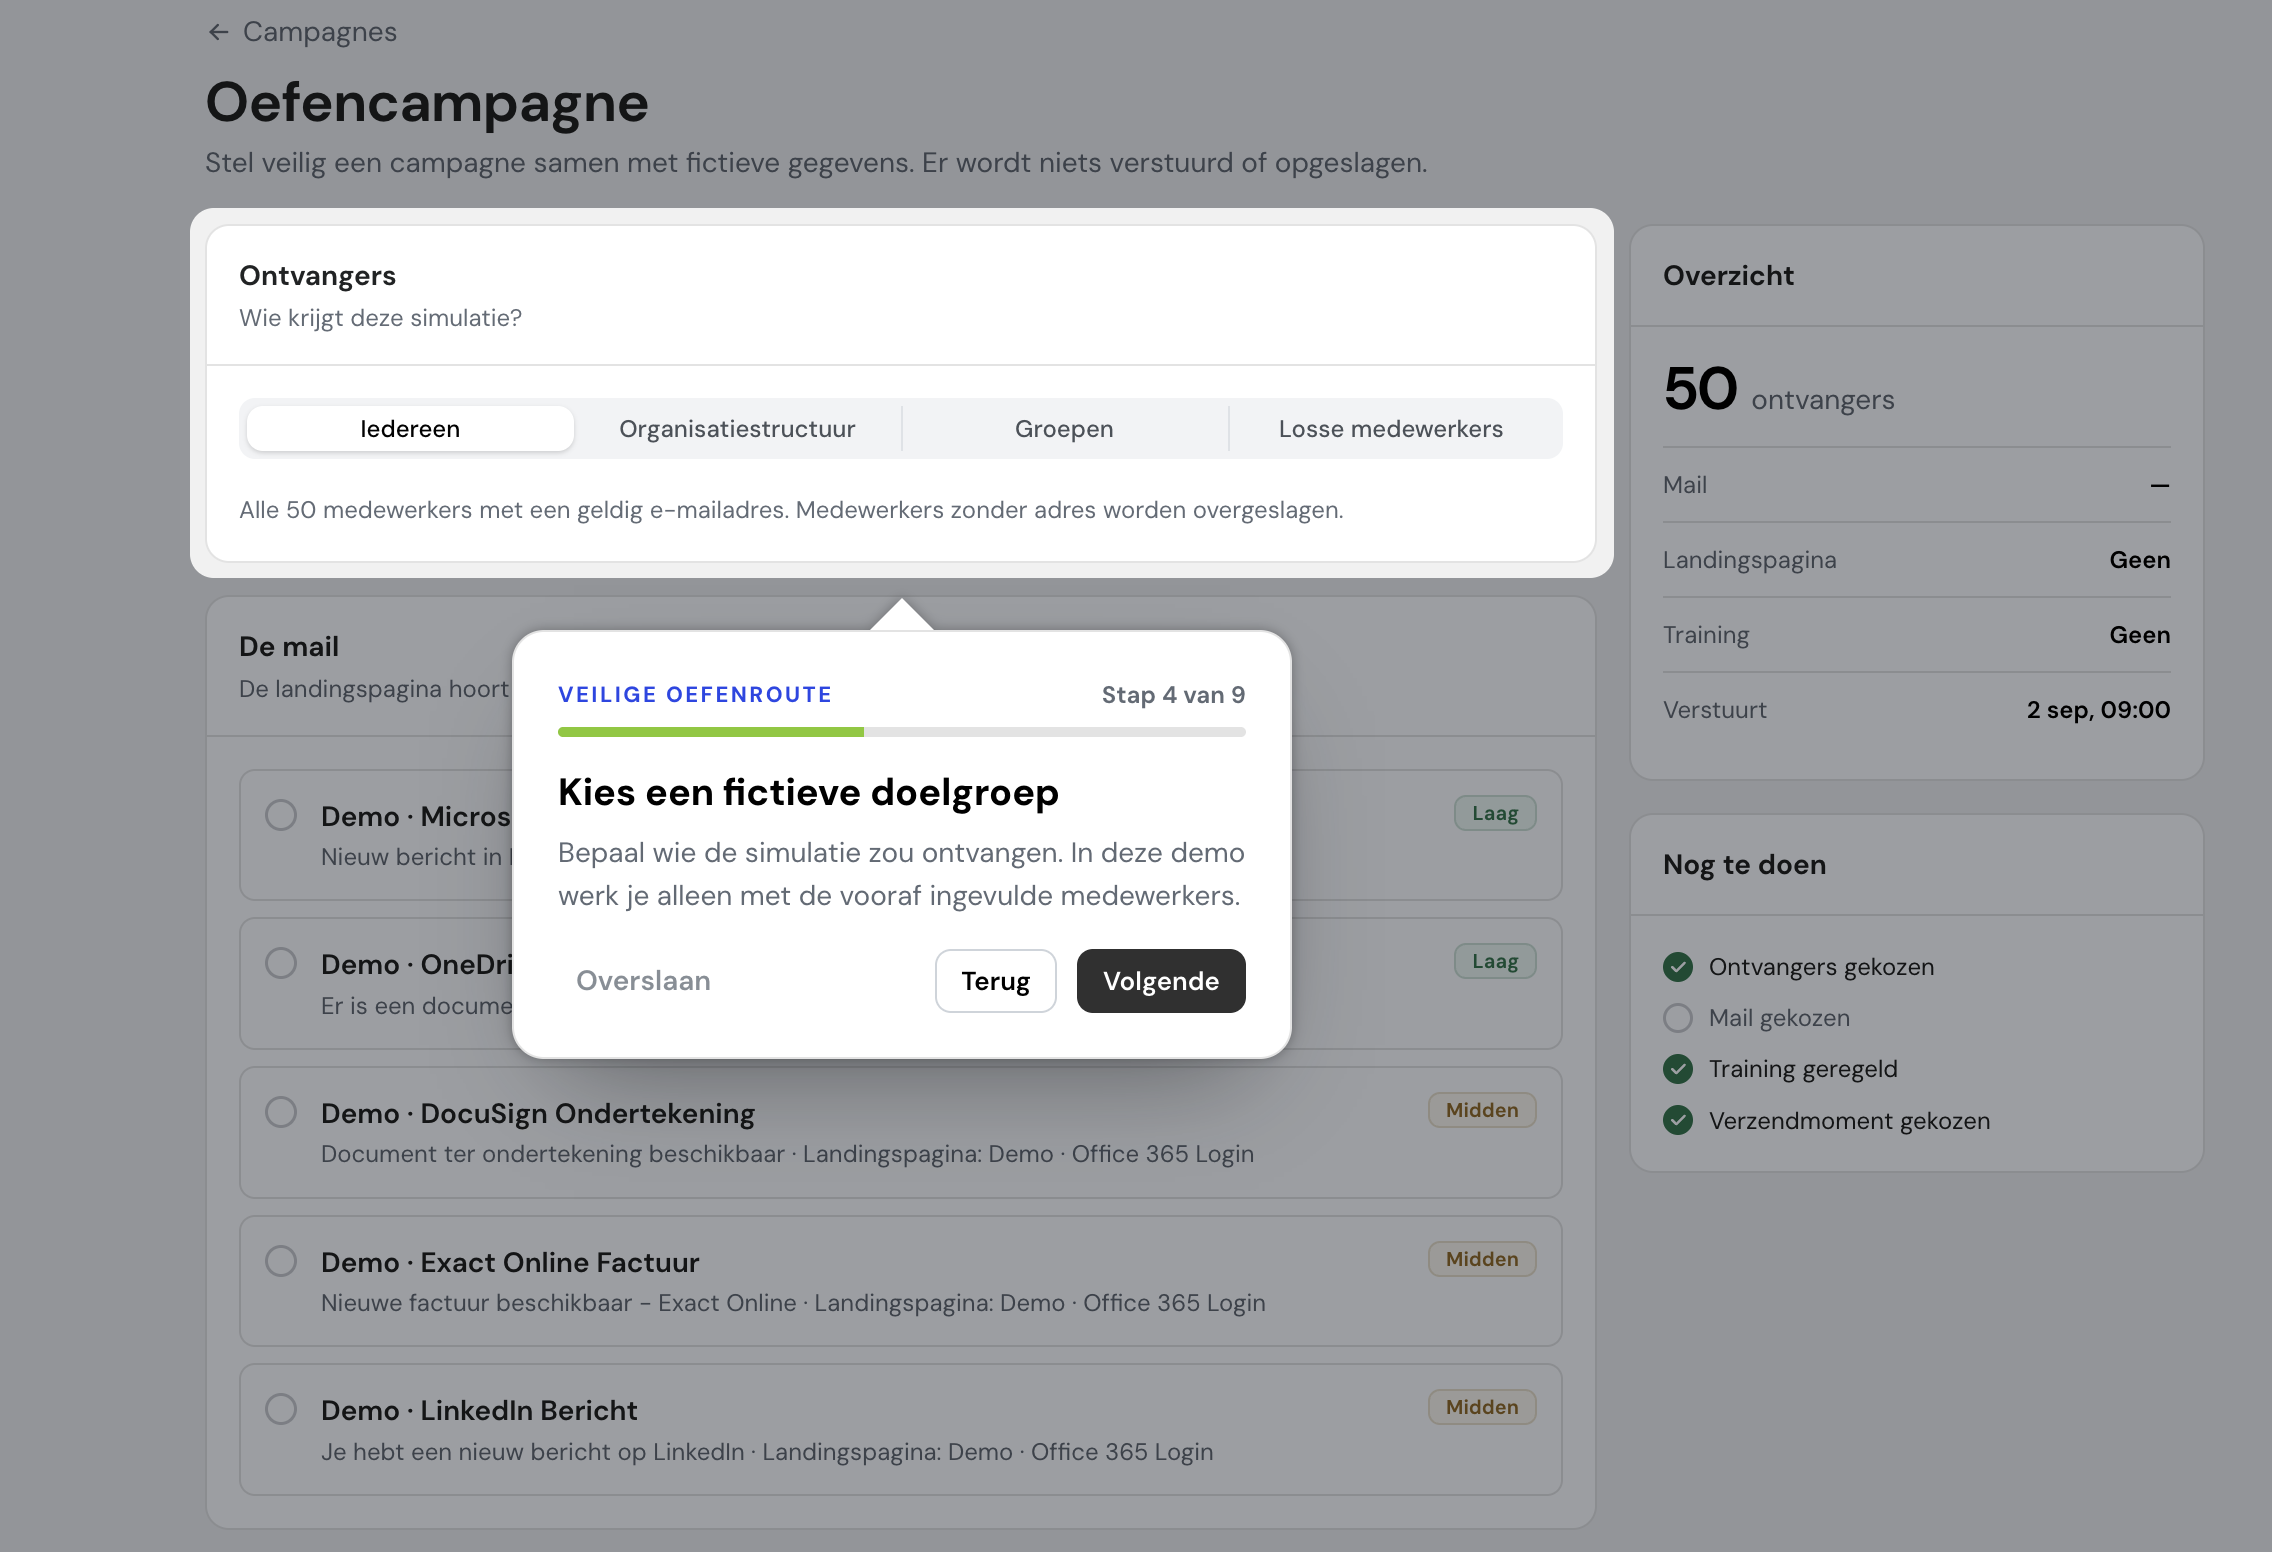The image size is (2272, 1552).
Task: Click Terug in the tour popup
Action: pos(996,981)
